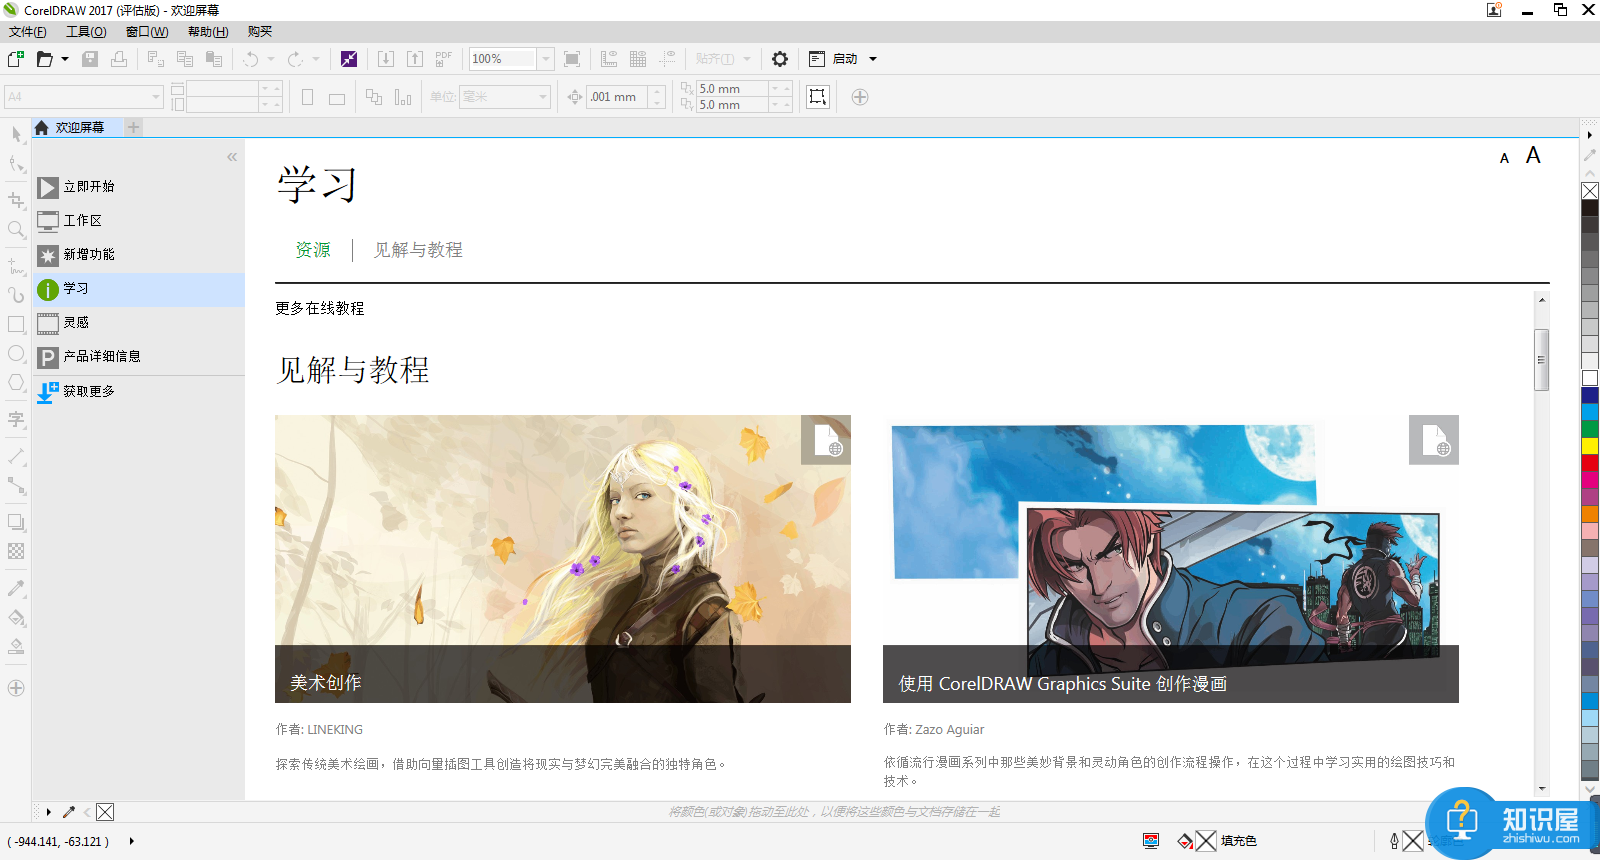The image size is (1600, 860).
Task: Switch to the 资源 tab
Action: coord(313,250)
